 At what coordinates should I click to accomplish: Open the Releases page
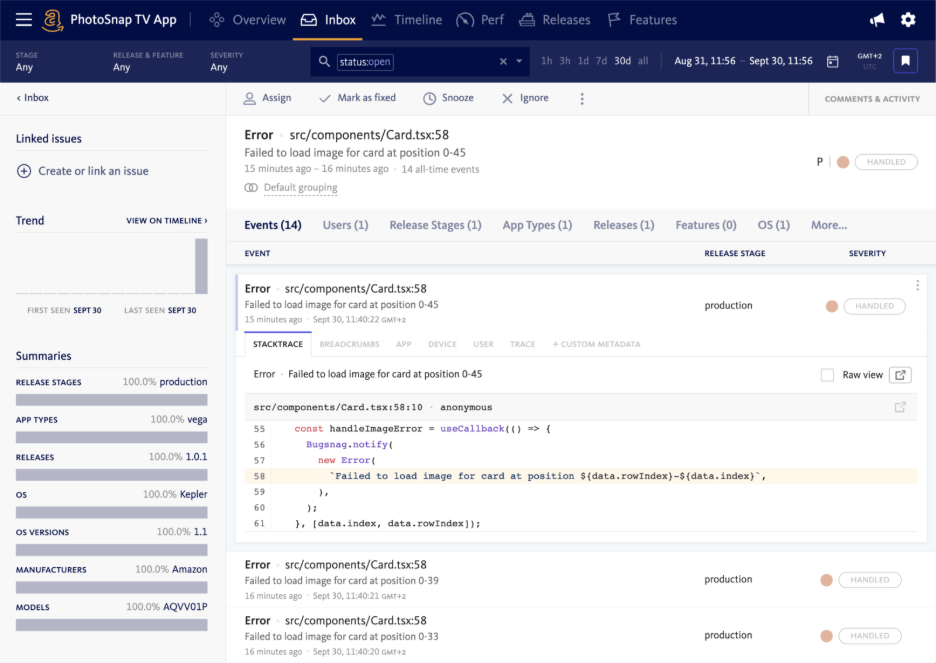tap(555, 20)
